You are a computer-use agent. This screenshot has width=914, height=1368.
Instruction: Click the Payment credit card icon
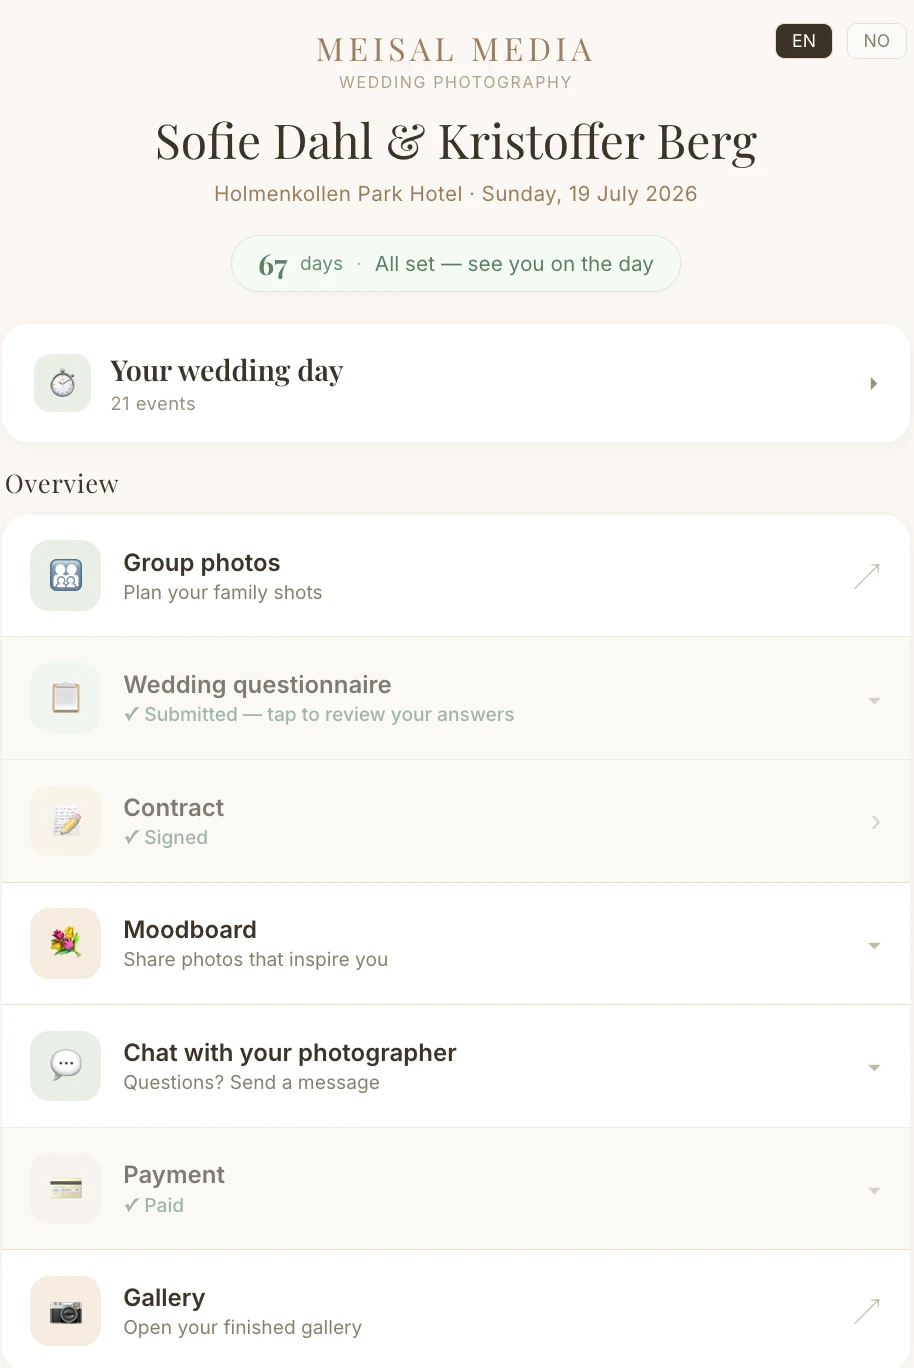[66, 1188]
